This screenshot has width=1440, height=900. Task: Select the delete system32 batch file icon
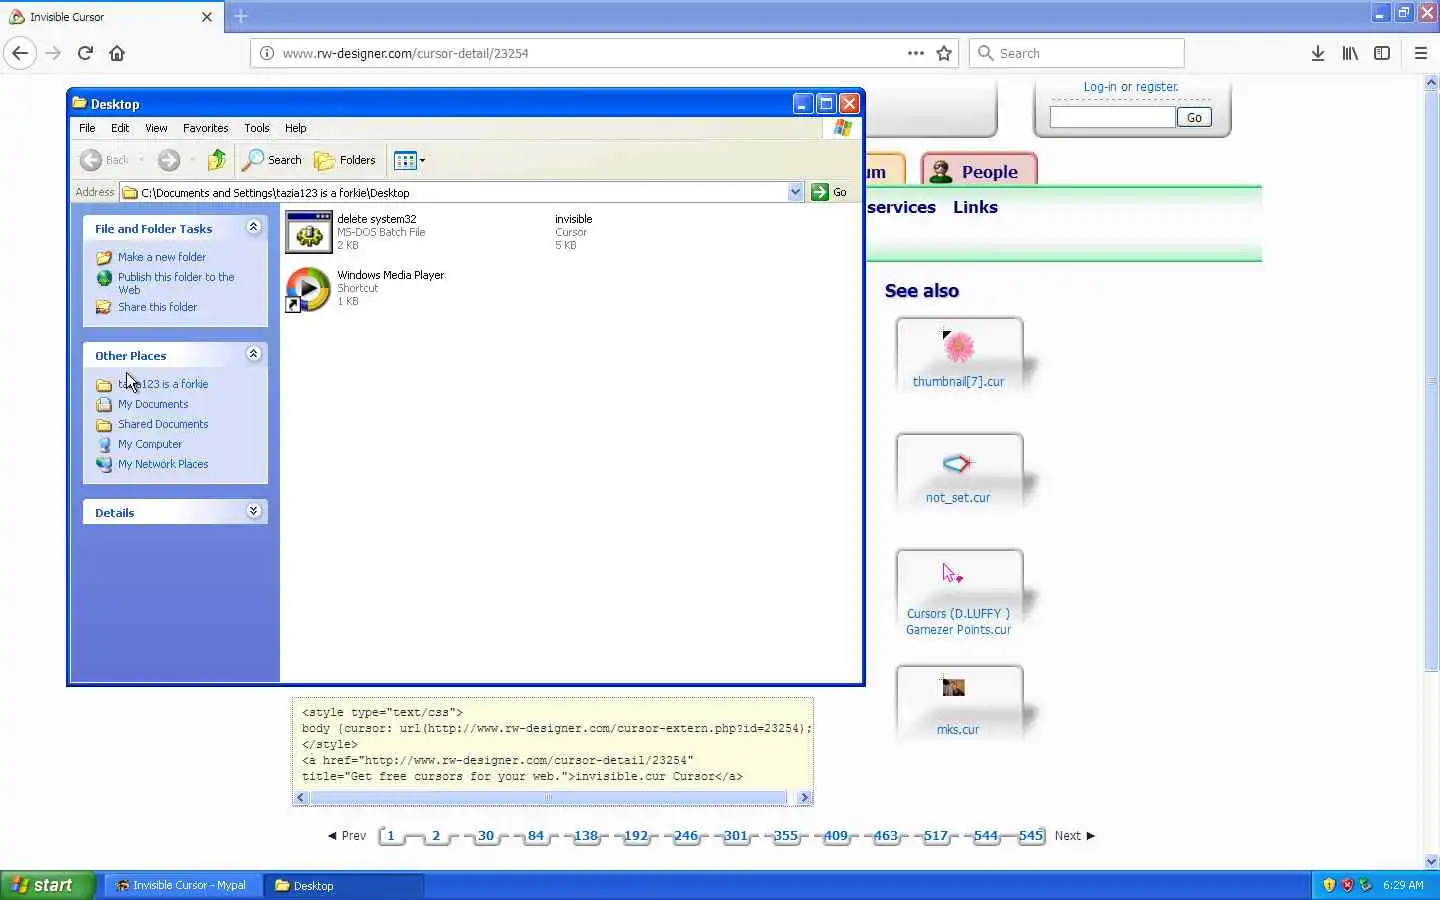click(x=308, y=232)
